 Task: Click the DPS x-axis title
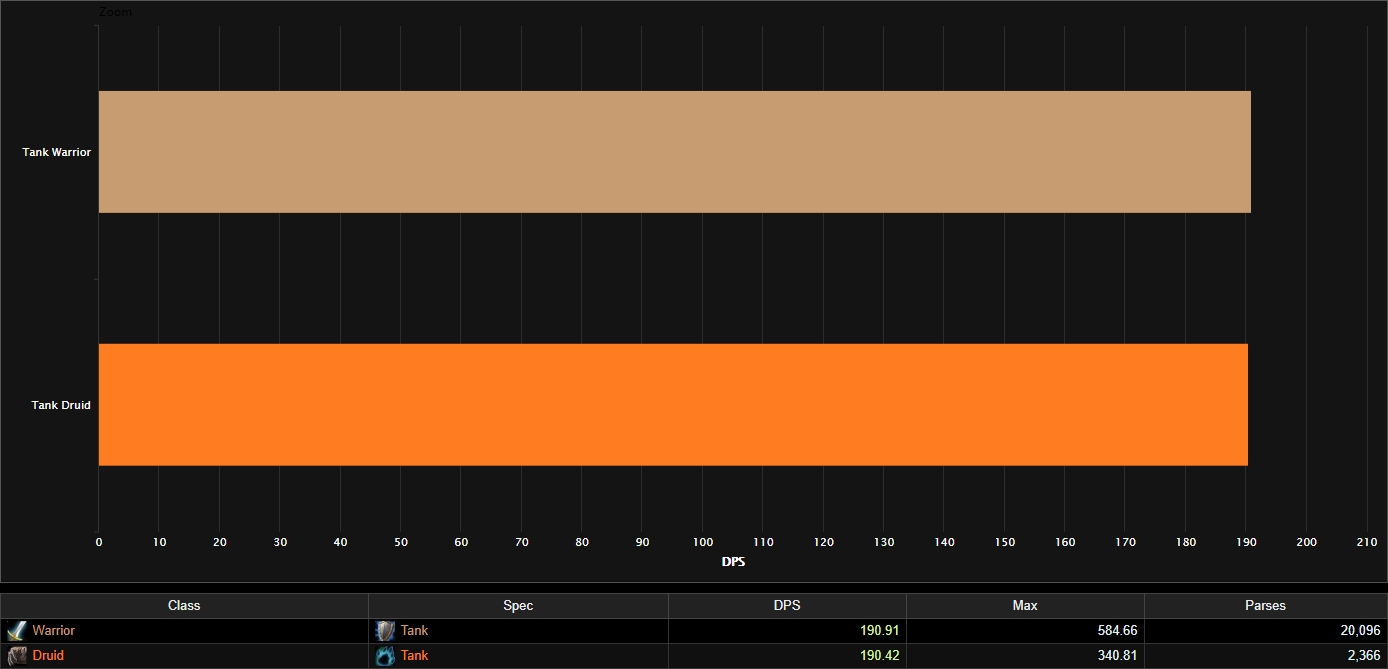click(733, 562)
